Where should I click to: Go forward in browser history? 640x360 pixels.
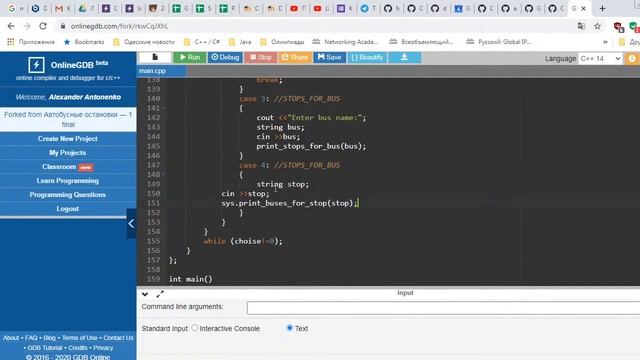27,26
